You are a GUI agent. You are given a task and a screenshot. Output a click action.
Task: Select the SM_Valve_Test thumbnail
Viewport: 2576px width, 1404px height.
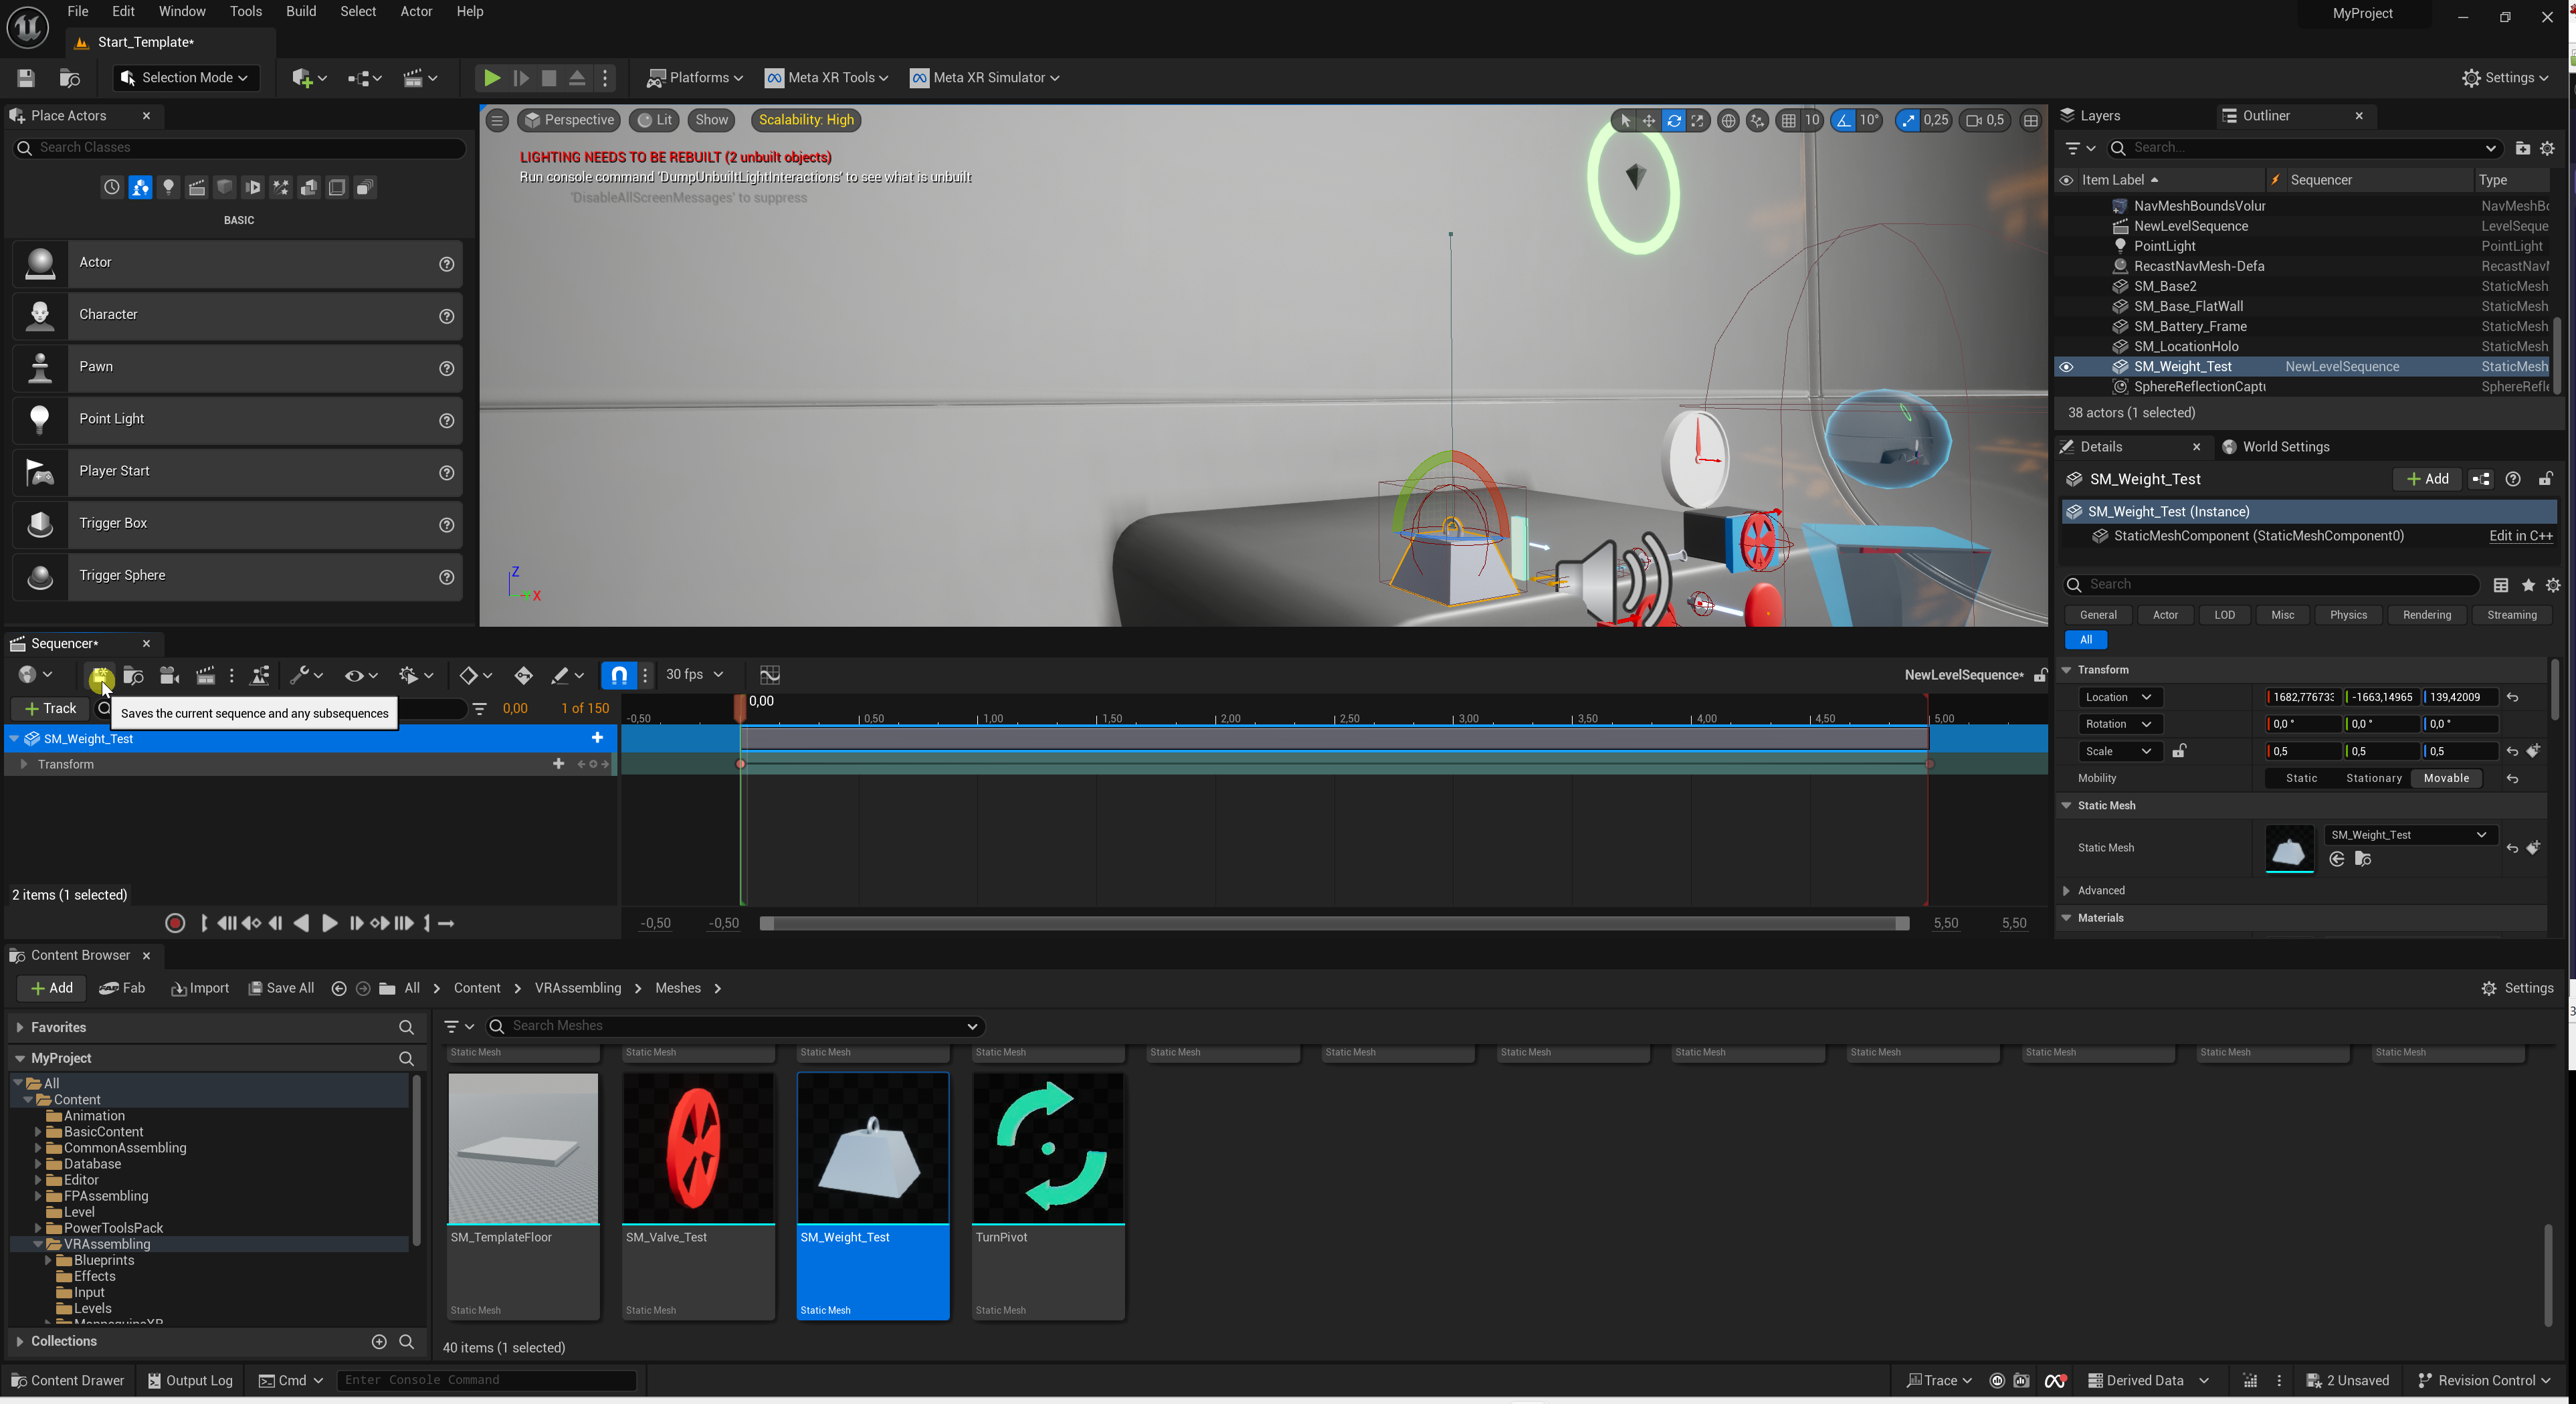click(698, 1148)
